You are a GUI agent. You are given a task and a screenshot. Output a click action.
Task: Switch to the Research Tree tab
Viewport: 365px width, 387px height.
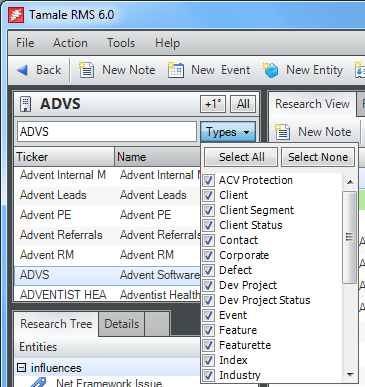[56, 324]
